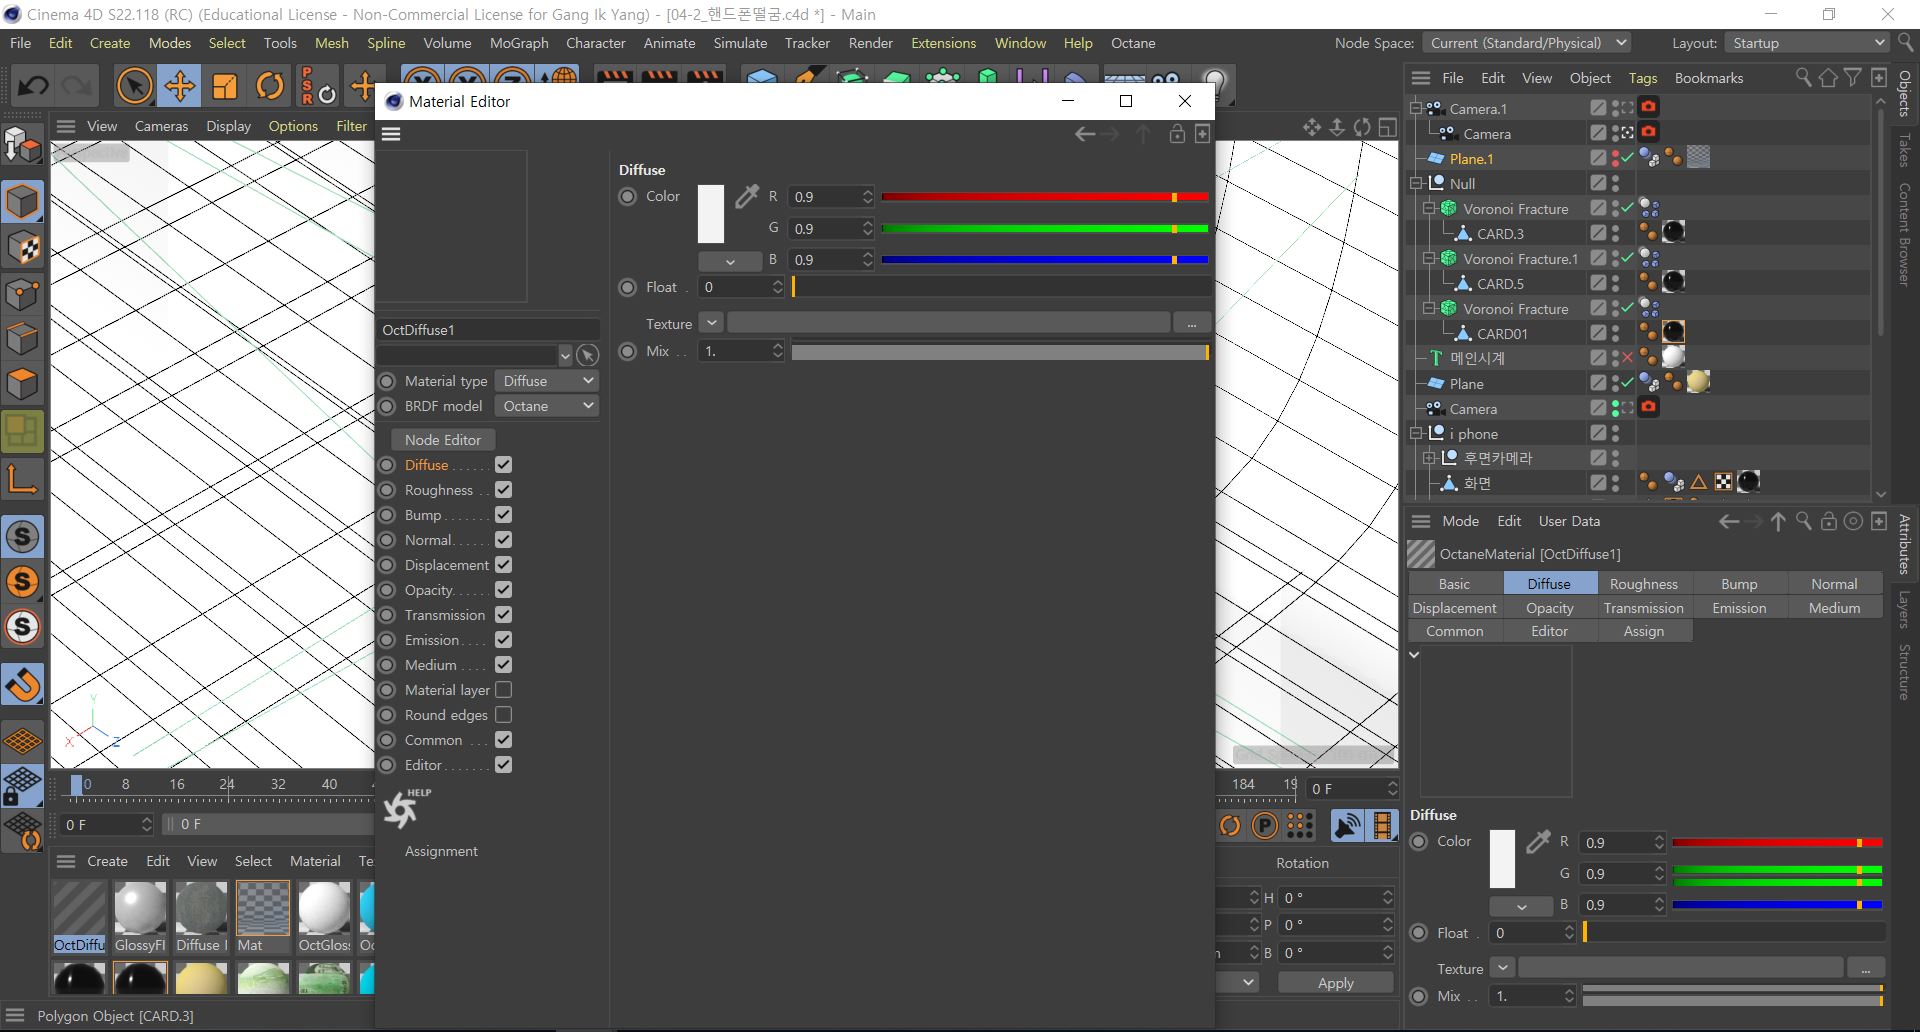The width and height of the screenshot is (1920, 1032).
Task: Pick color with Diffuse eyedropper in Material Editor
Action: pos(746,197)
